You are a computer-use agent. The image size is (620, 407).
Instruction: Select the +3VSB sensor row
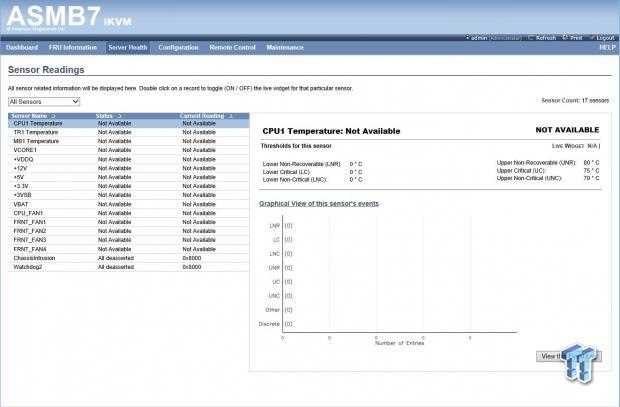click(x=129, y=195)
